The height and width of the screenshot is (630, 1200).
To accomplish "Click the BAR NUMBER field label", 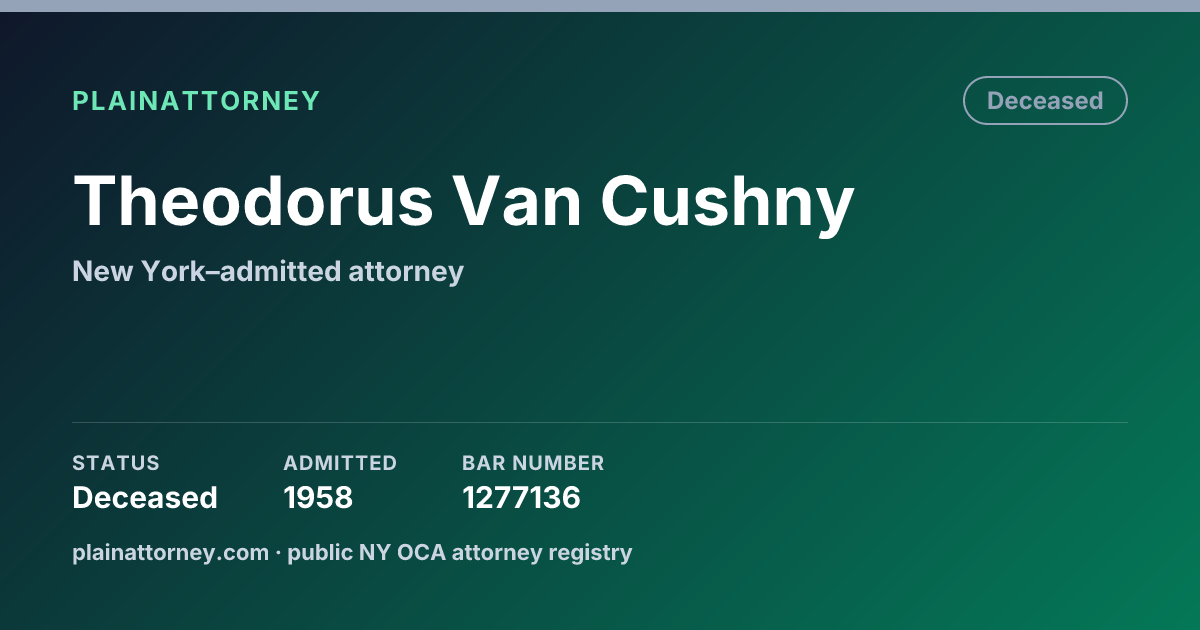I will (533, 463).
